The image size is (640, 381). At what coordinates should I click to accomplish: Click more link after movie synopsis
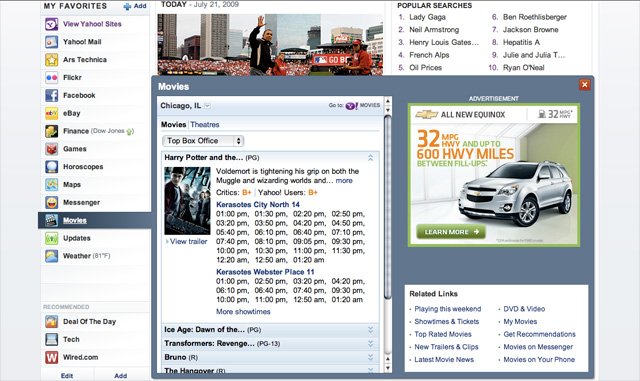tap(344, 180)
